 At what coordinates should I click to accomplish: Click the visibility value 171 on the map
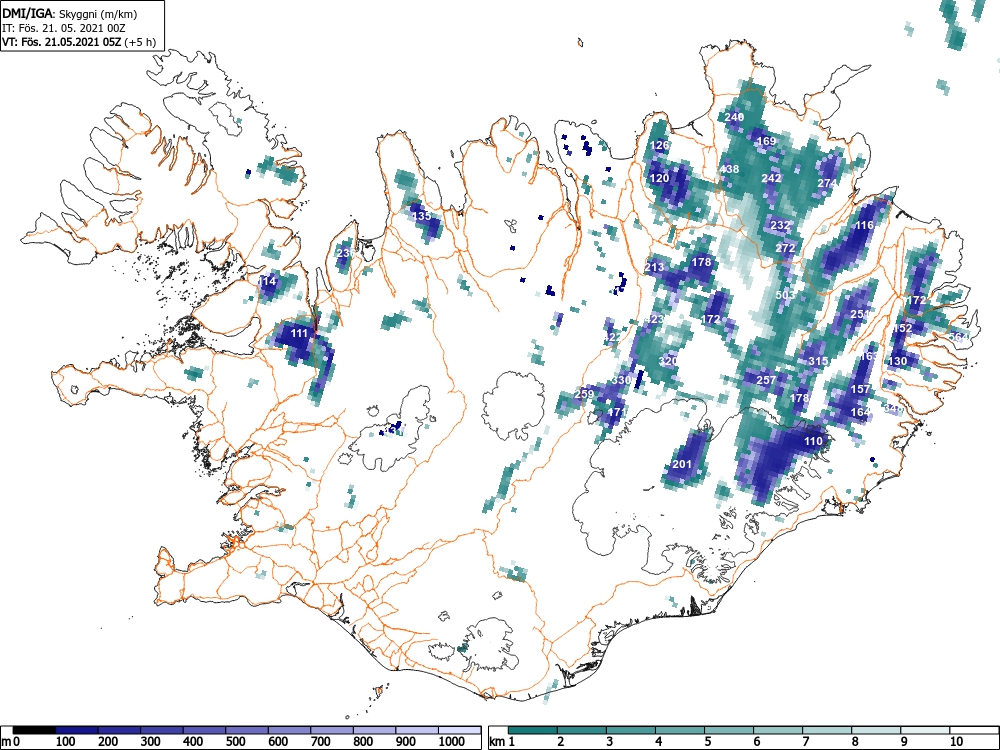coord(616,412)
